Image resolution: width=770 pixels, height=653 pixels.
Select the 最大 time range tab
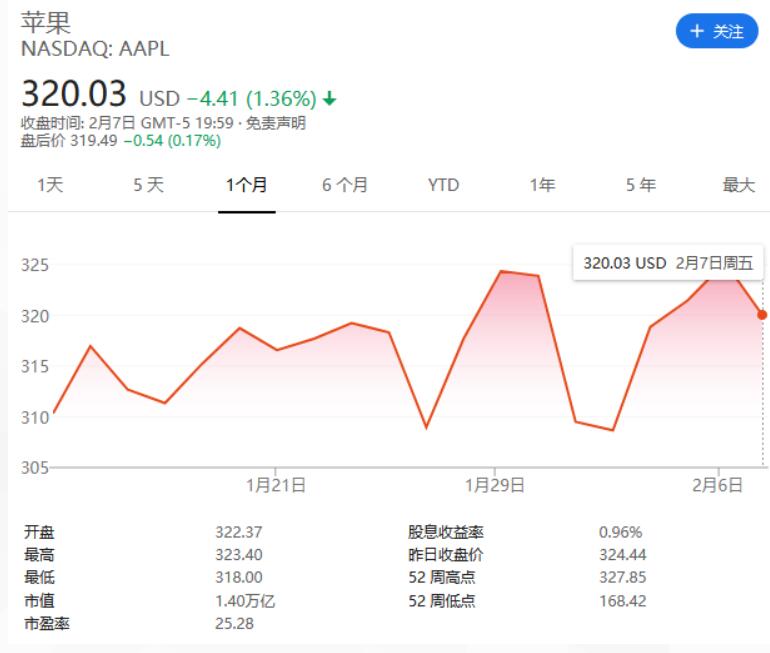click(739, 185)
